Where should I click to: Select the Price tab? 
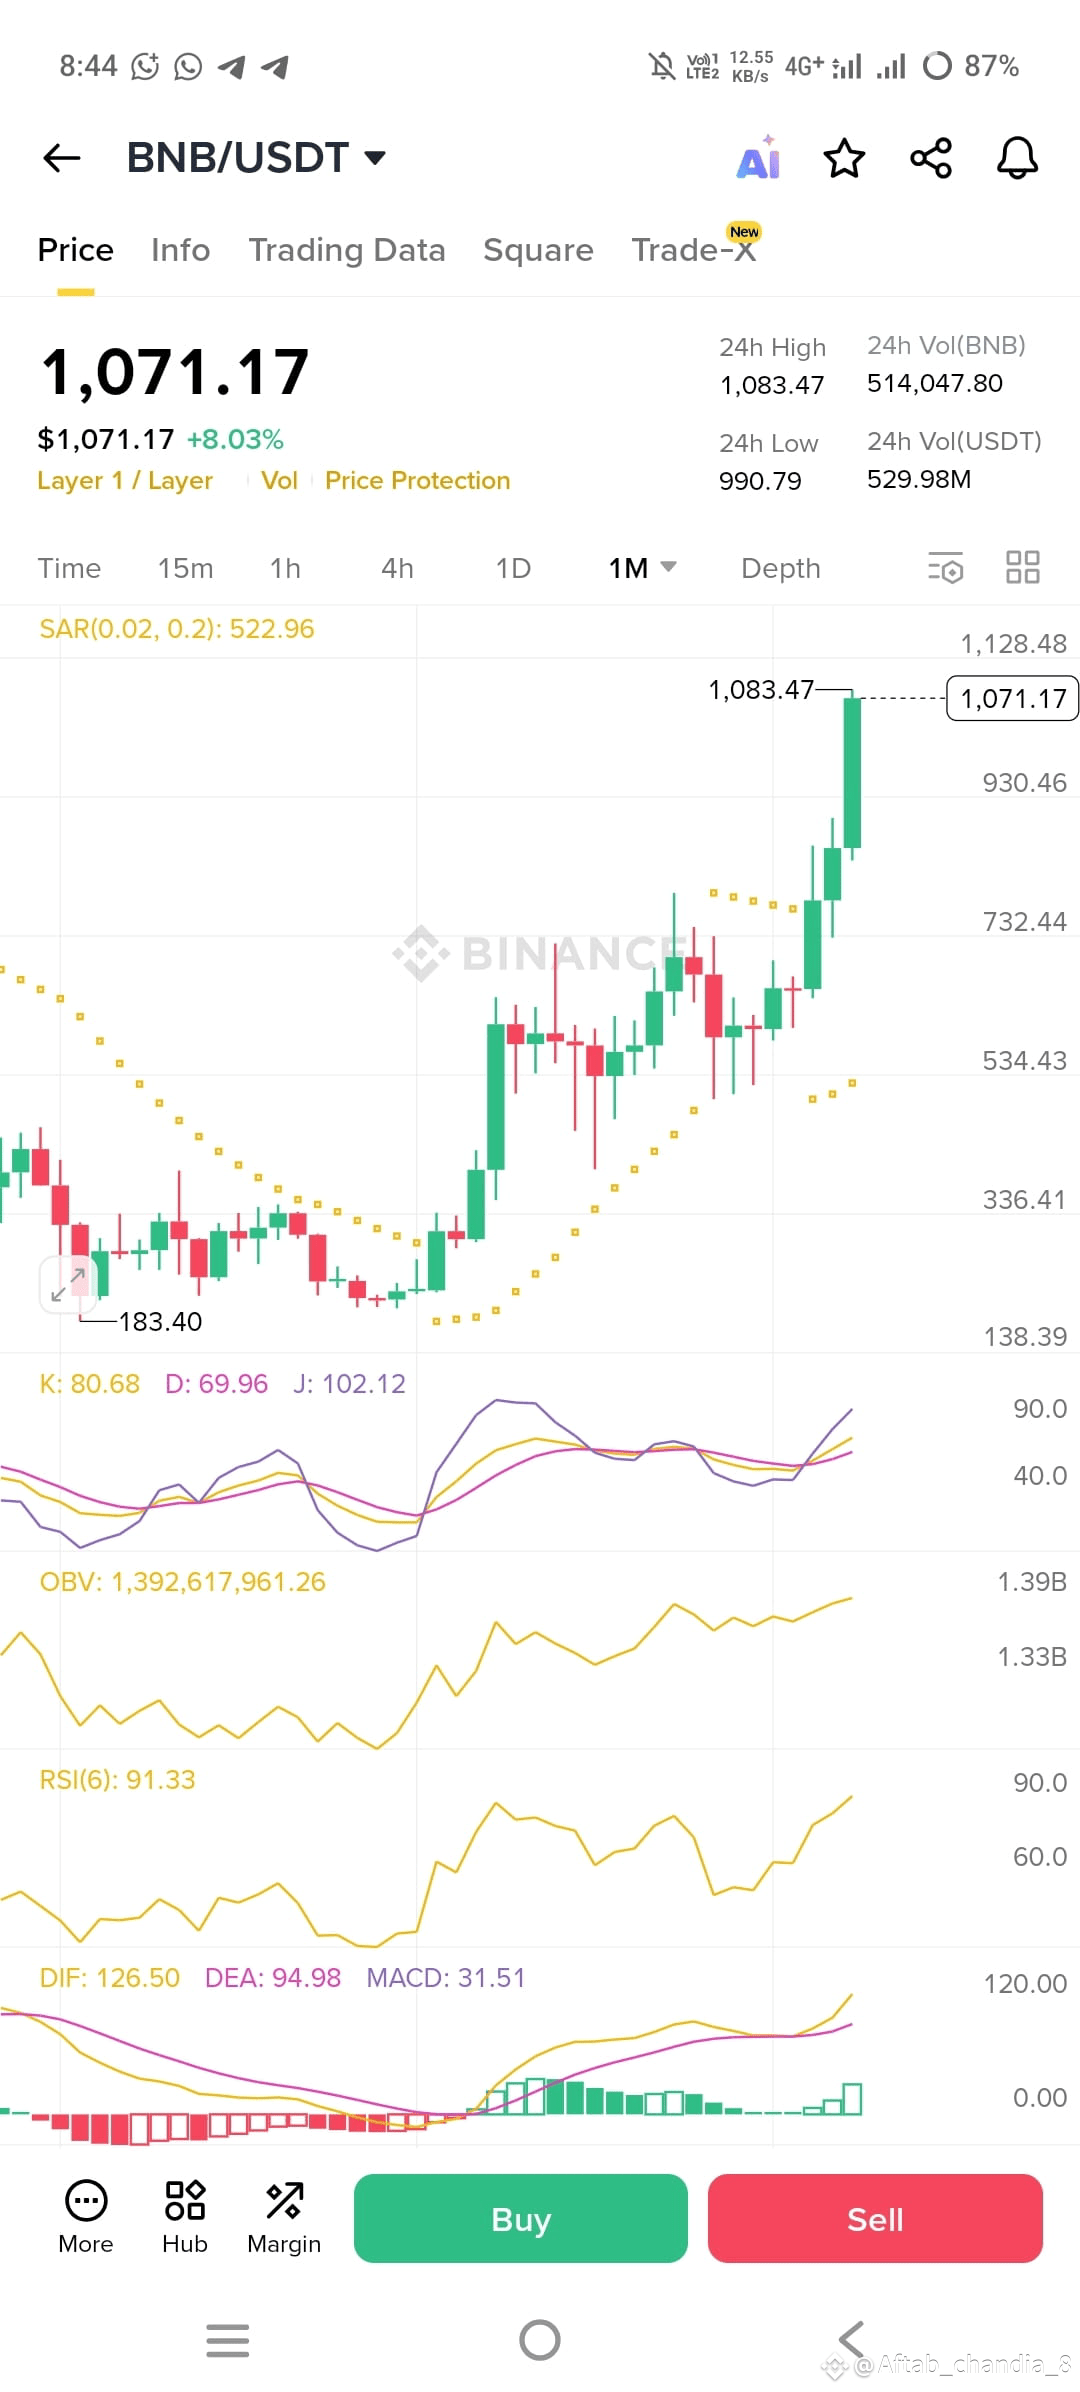76,250
